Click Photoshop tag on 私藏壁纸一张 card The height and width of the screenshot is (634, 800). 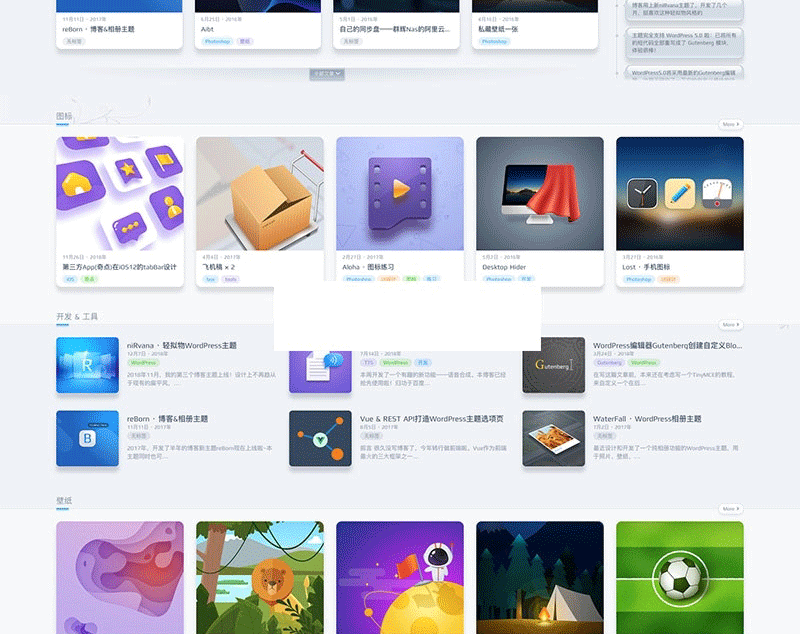(494, 41)
